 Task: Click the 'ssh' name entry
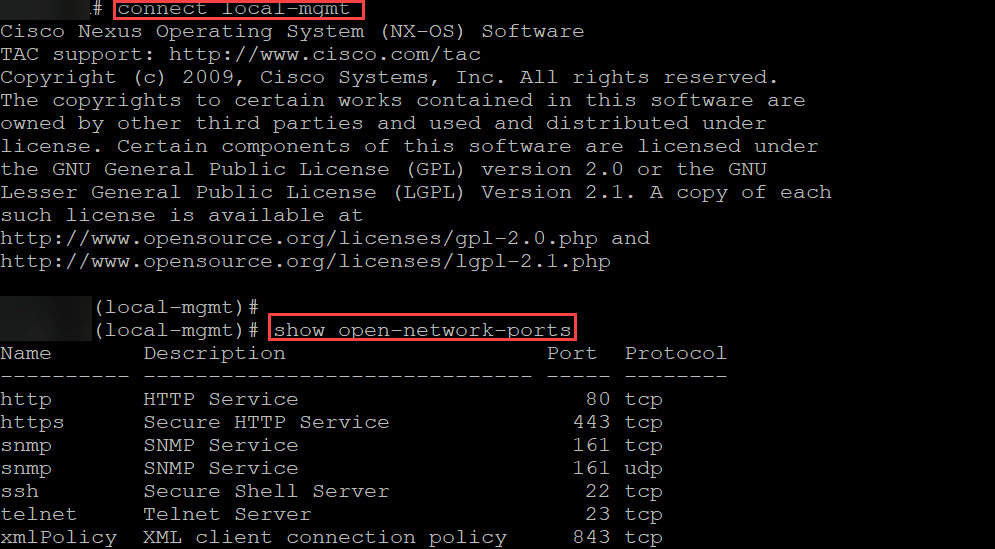20,492
